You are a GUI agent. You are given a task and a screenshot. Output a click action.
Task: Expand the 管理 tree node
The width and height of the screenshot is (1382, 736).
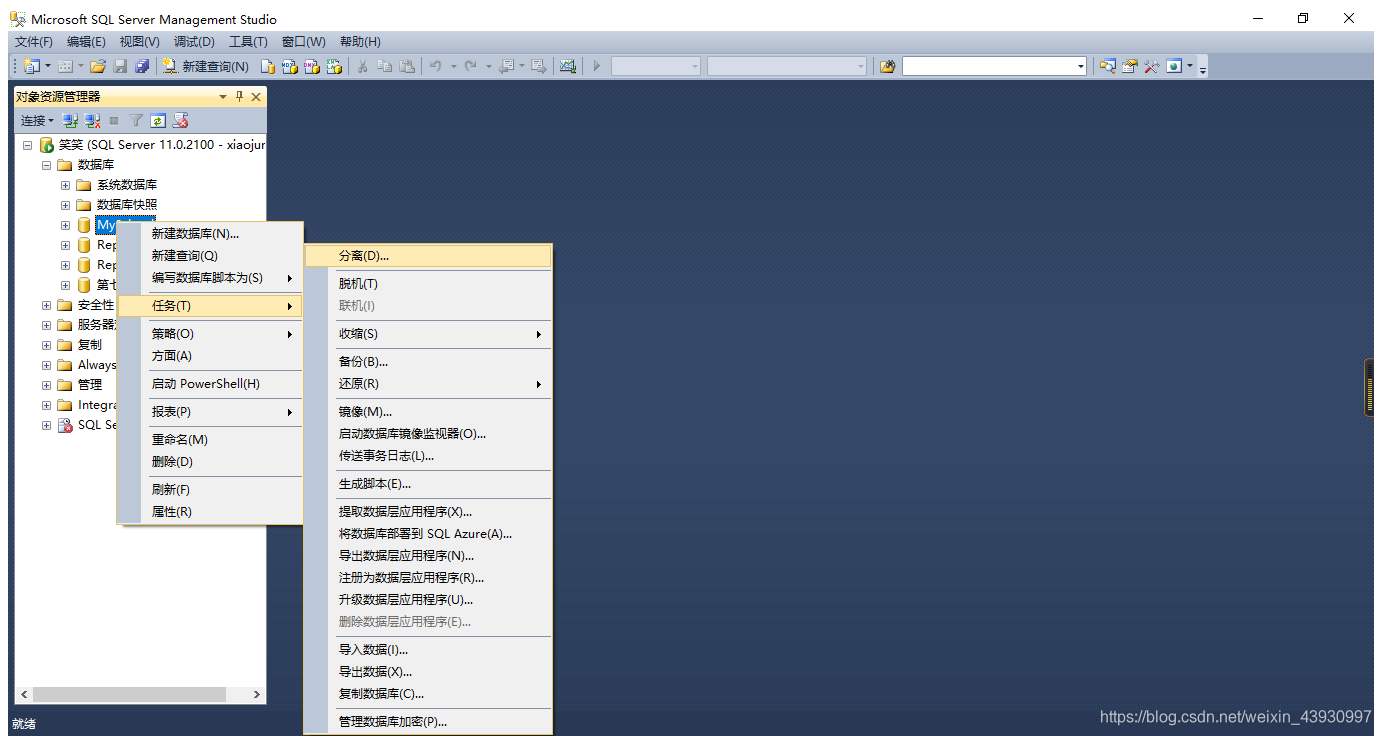pyautogui.click(x=46, y=385)
